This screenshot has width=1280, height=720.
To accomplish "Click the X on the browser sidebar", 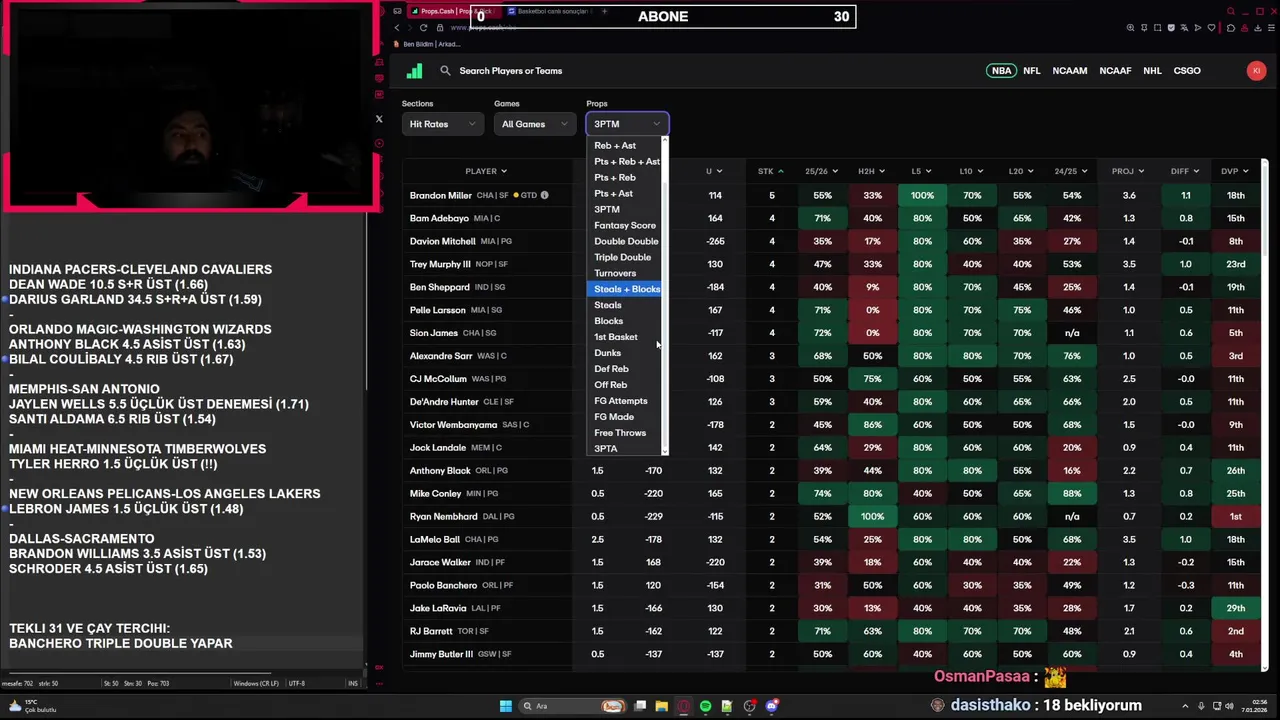I will 379,119.
